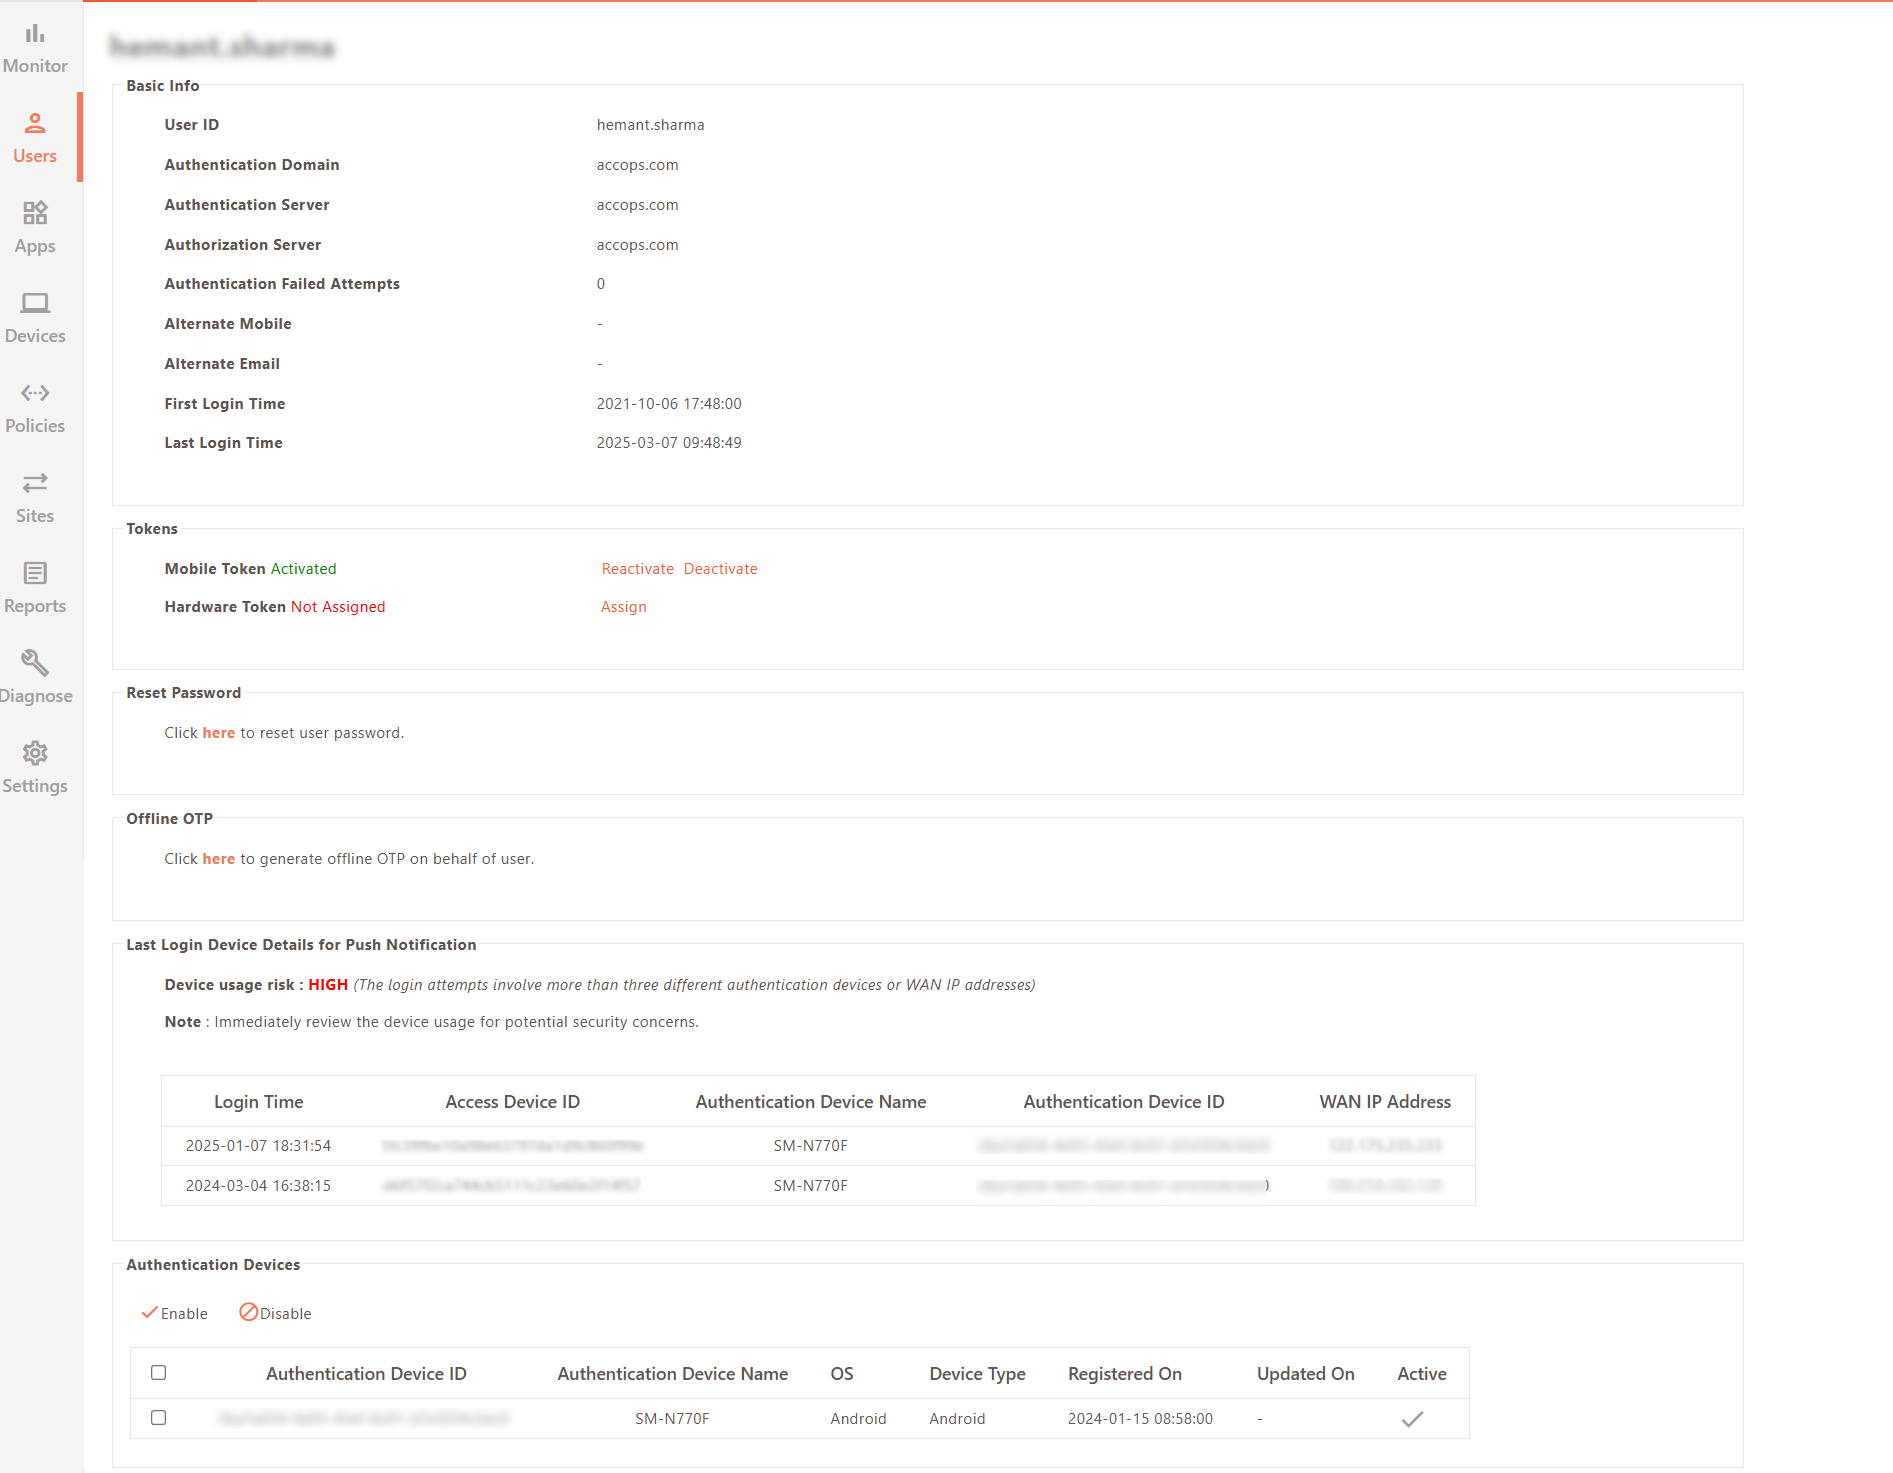1893x1473 pixels.
Task: Check the SM-N770F device row checkbox
Action: point(158,1418)
